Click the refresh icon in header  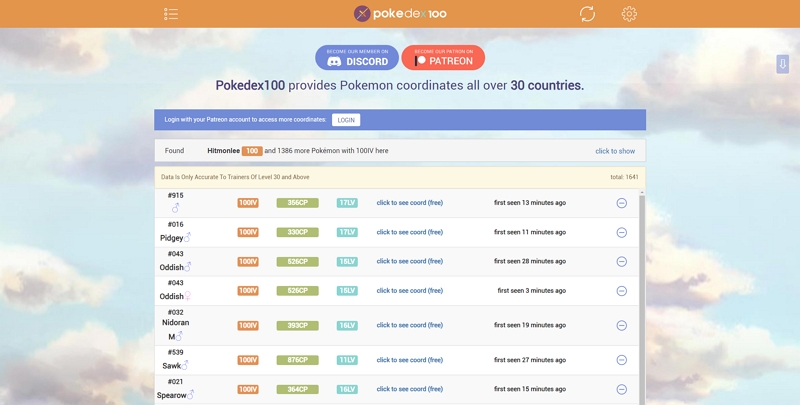[587, 14]
